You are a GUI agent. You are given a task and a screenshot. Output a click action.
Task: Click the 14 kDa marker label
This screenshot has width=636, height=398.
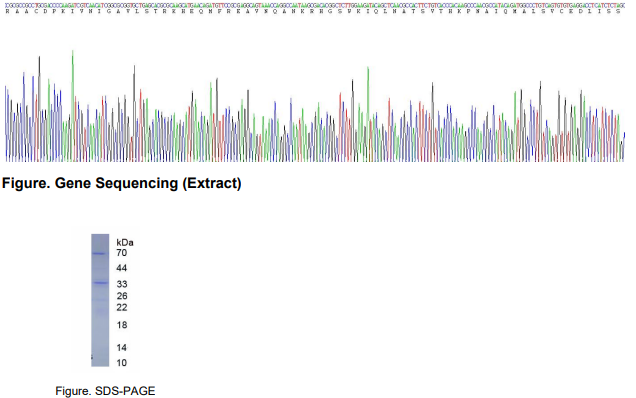point(122,347)
